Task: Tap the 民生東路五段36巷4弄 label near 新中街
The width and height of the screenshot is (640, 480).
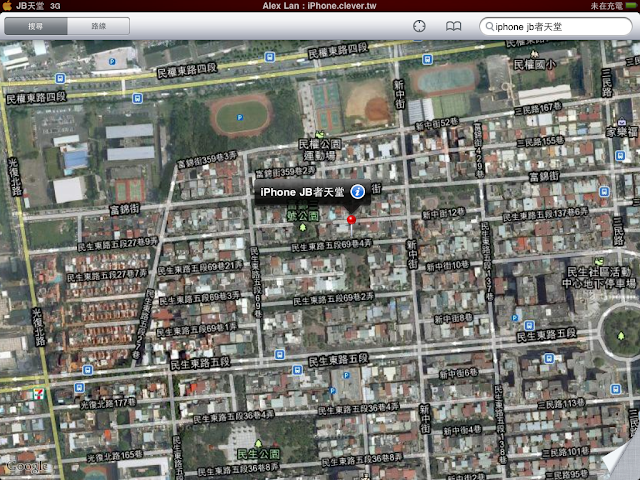Action: pos(359,409)
